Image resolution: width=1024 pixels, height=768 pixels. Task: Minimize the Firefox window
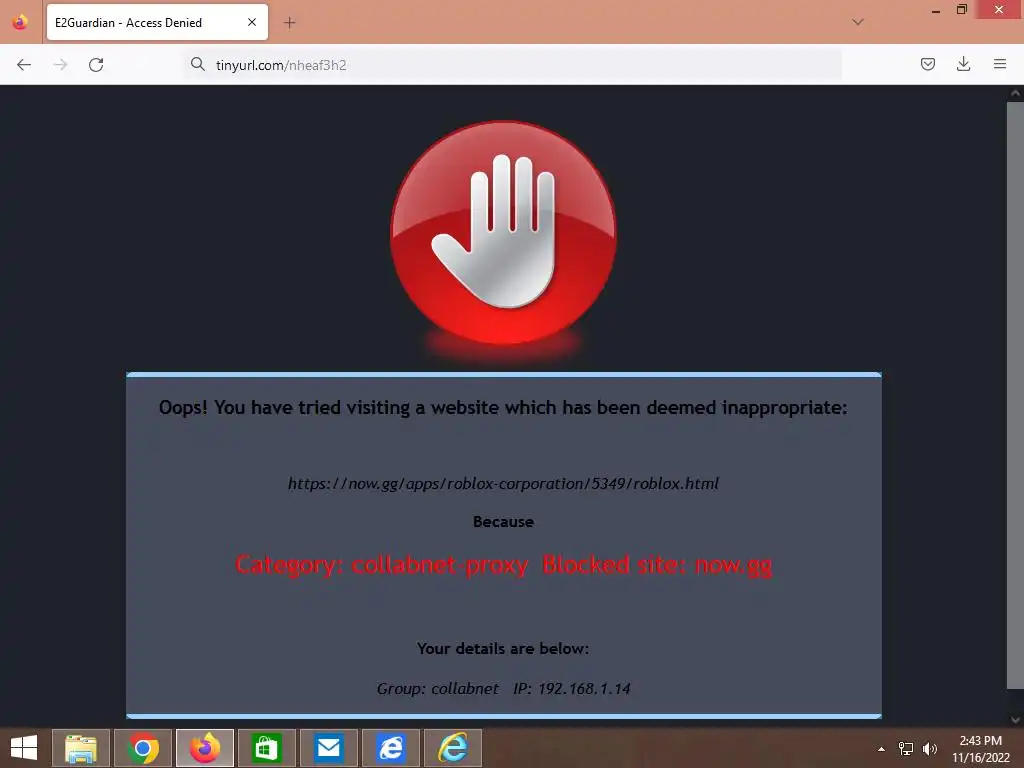(936, 10)
